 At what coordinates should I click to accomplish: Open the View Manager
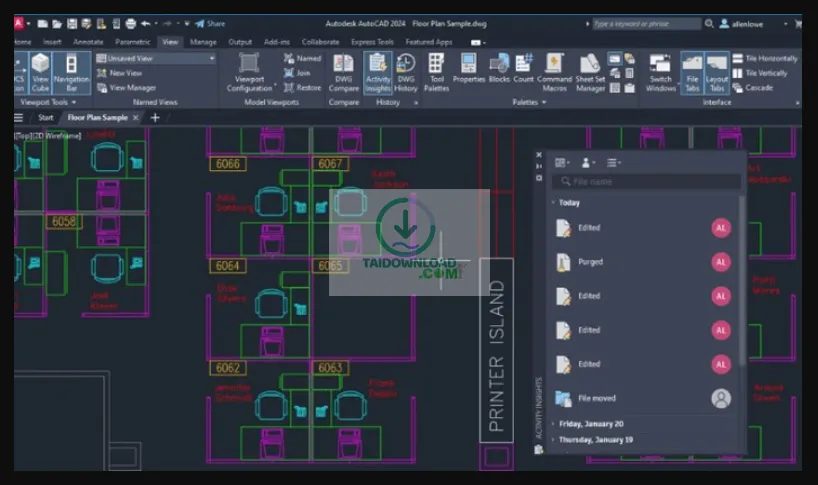coord(127,88)
